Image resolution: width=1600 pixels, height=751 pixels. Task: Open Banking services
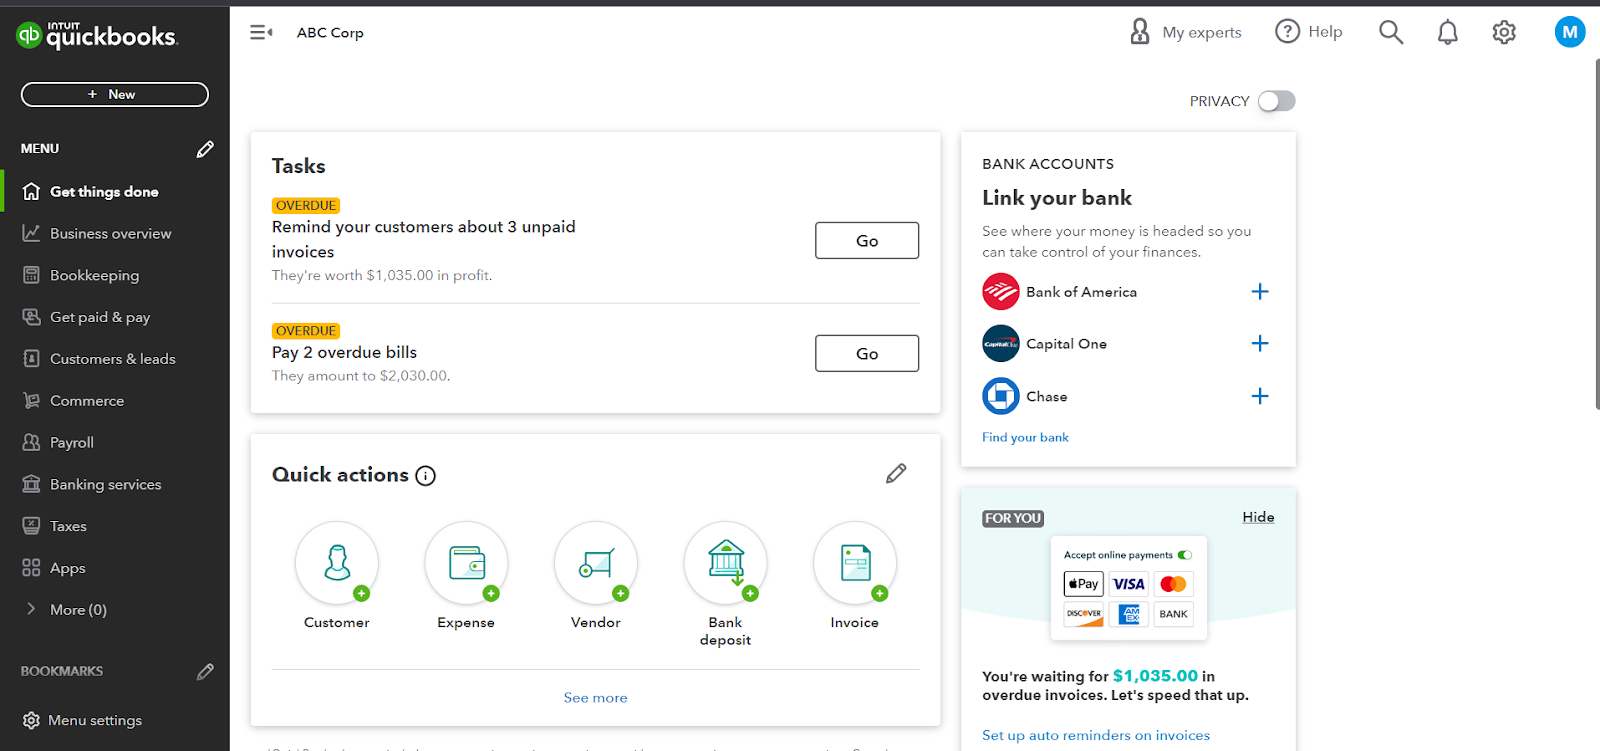(x=105, y=485)
